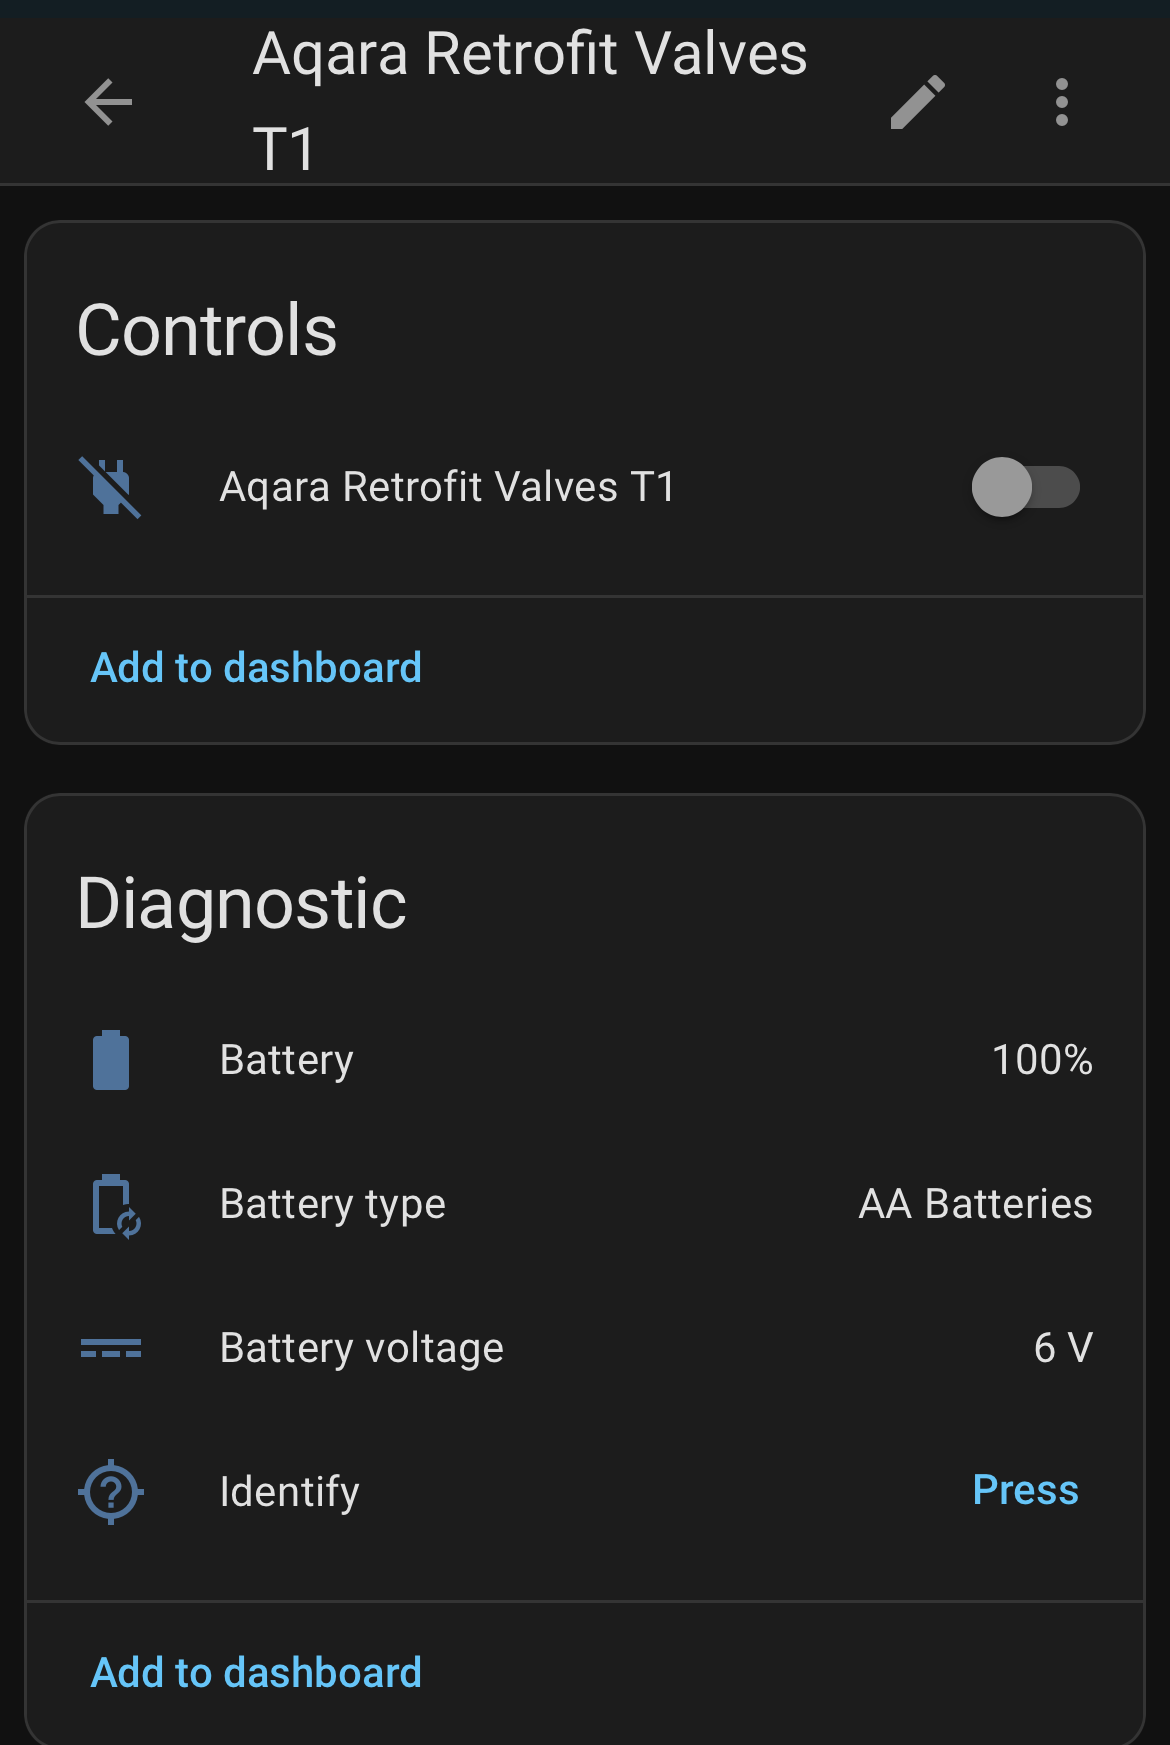Click the Identify crosshair icon
Image resolution: width=1170 pixels, height=1745 pixels.
click(x=111, y=1491)
